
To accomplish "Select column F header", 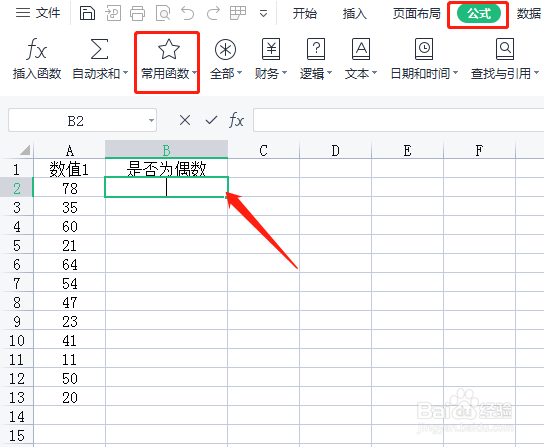I will [479, 150].
